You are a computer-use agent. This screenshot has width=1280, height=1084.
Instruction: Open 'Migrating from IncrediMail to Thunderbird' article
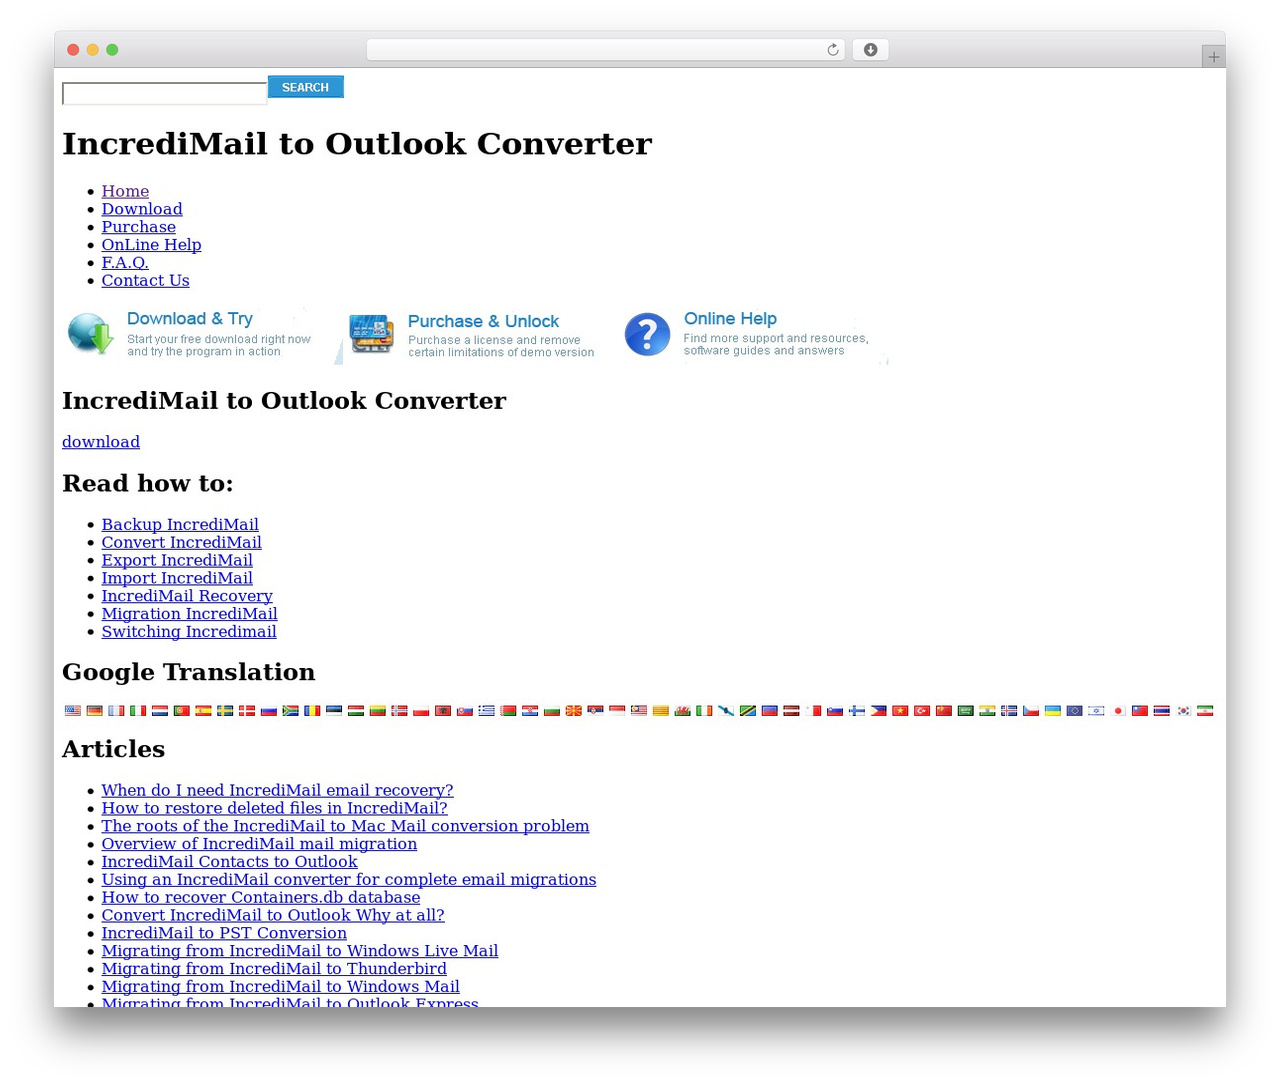pyautogui.click(x=274, y=969)
